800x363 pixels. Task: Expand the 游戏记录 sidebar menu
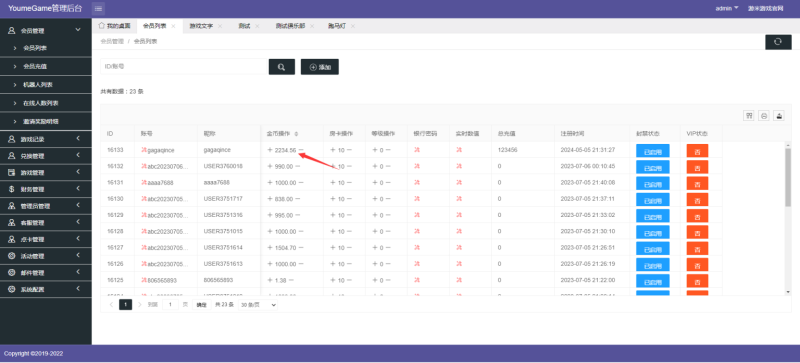coord(46,139)
